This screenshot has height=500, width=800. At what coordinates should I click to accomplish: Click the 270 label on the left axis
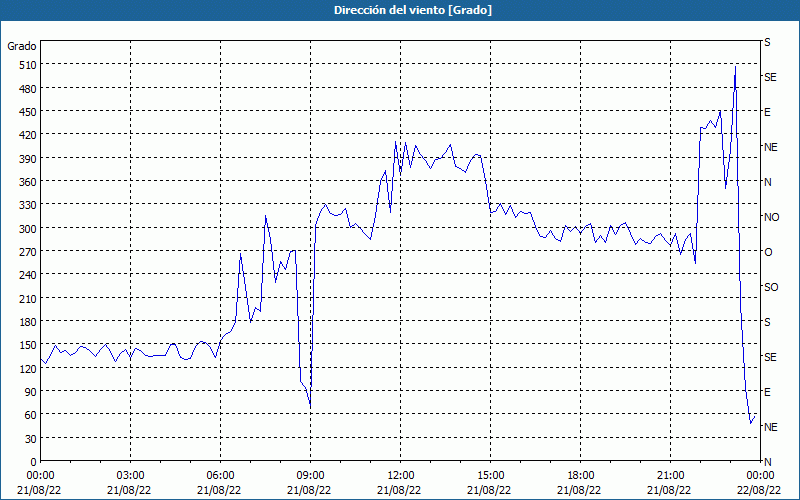coord(28,252)
